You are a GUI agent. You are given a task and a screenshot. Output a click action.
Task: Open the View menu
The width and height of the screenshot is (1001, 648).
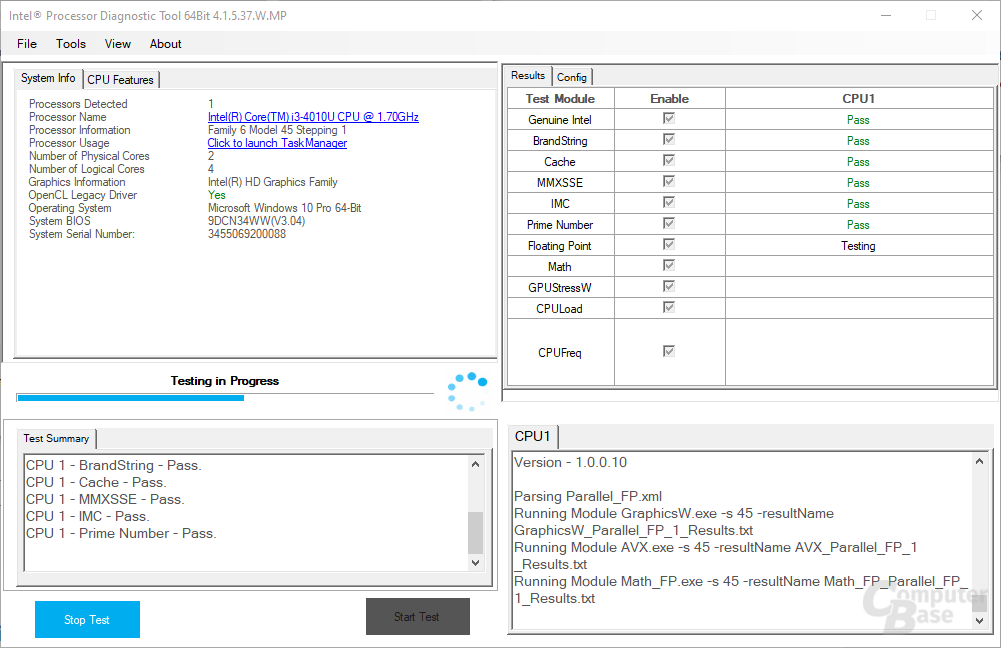click(117, 43)
